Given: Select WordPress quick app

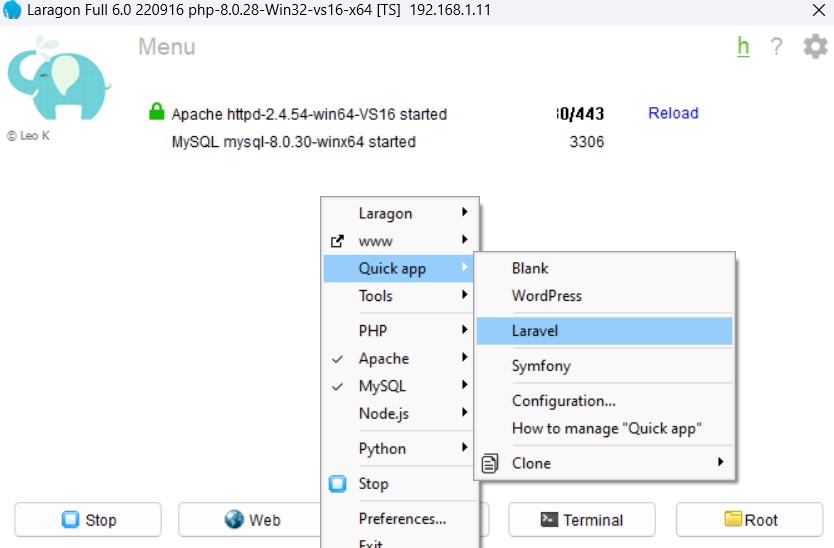Looking at the screenshot, I should click(x=604, y=296).
